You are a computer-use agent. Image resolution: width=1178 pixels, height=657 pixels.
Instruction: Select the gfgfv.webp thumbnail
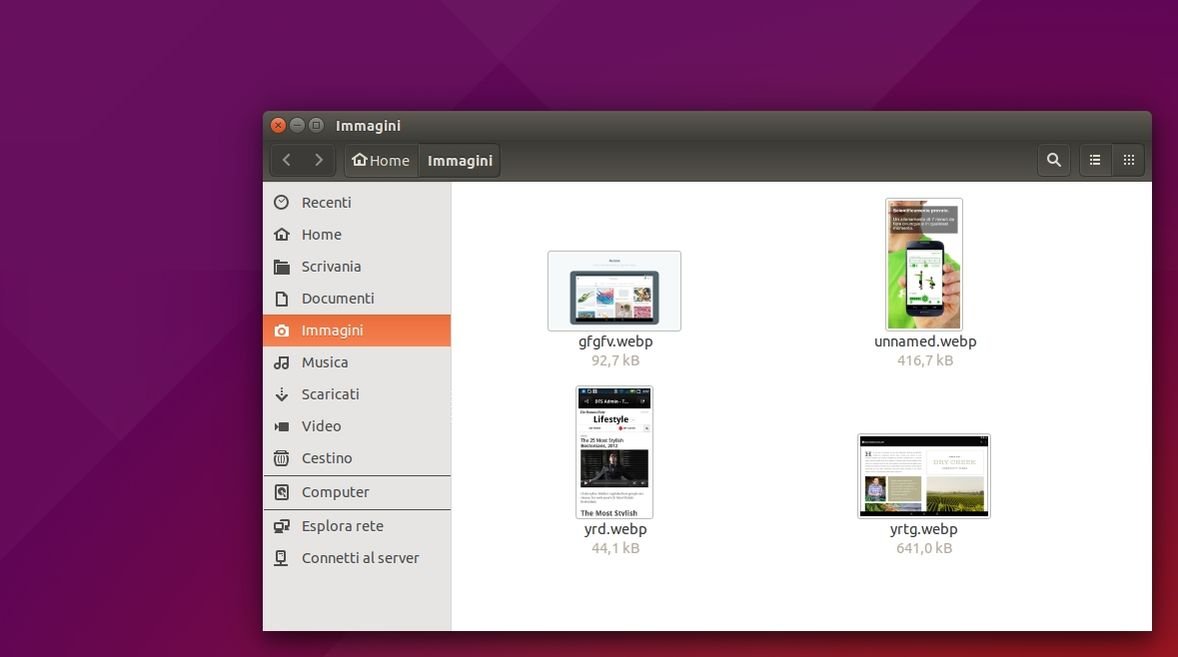click(x=614, y=291)
